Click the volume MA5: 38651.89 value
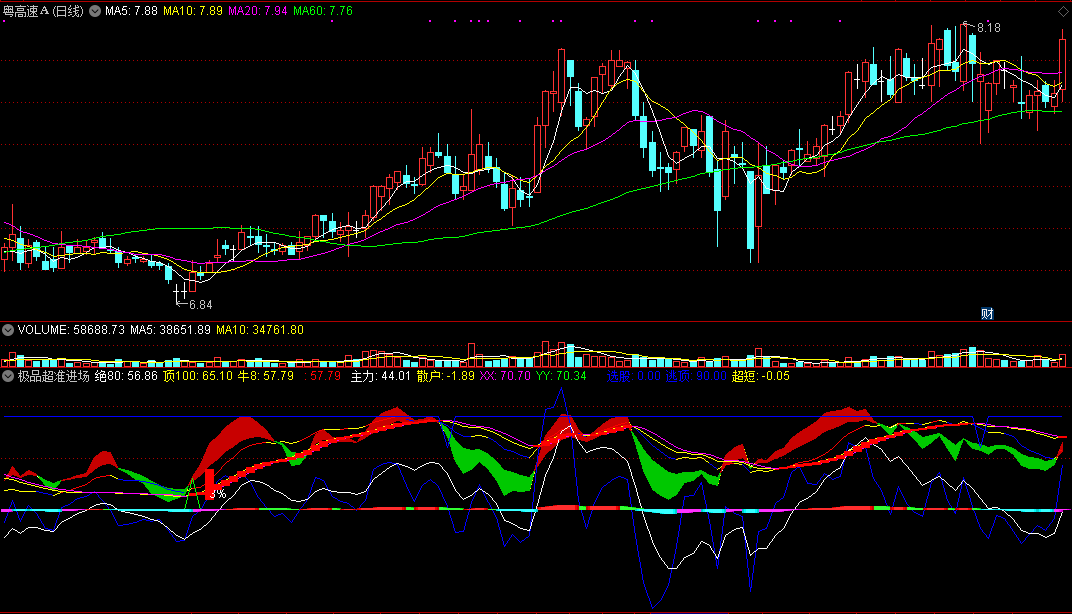The image size is (1072, 614). [170, 330]
